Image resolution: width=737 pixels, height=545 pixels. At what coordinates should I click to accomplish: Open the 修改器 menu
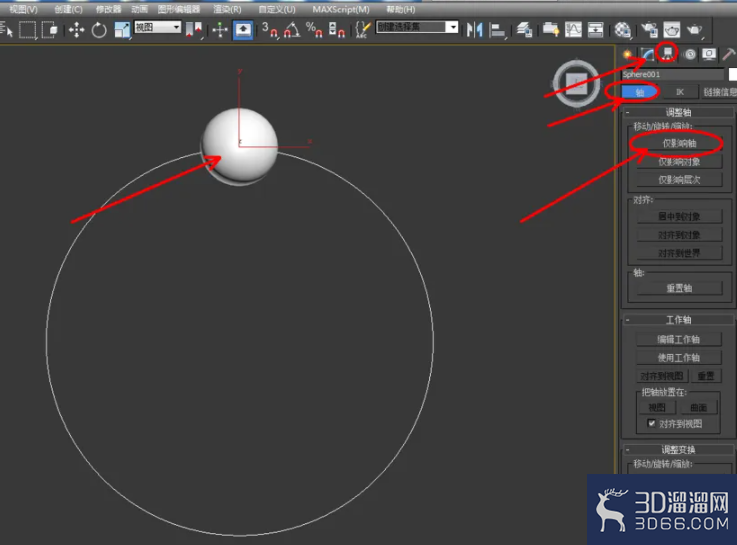coord(109,9)
